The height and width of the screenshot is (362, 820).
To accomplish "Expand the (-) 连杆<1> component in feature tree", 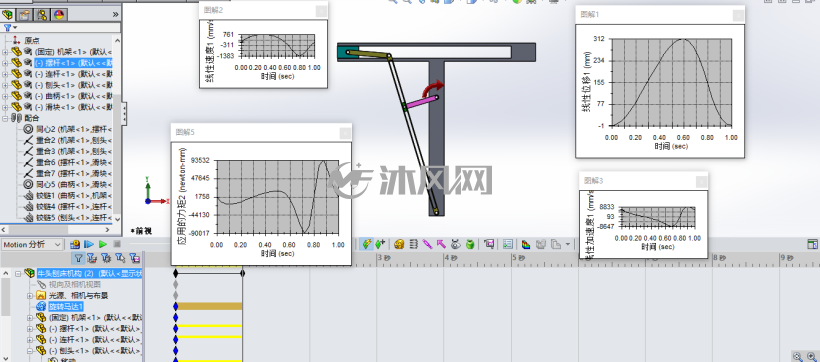I will click(x=5, y=74).
